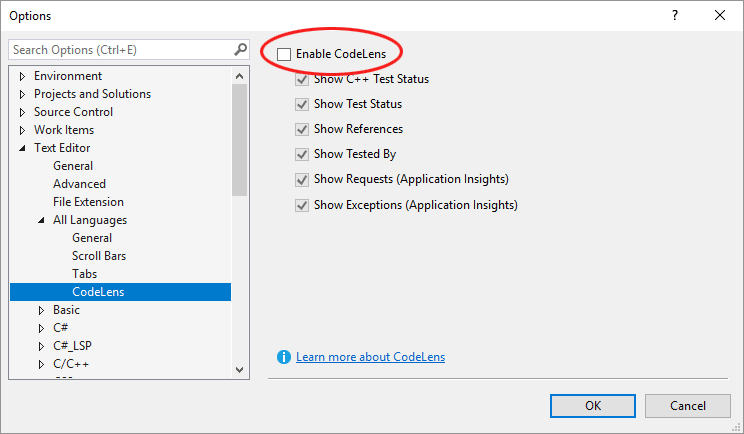Expand the C# language node
Viewport: 744px width, 434px height.
[42, 328]
